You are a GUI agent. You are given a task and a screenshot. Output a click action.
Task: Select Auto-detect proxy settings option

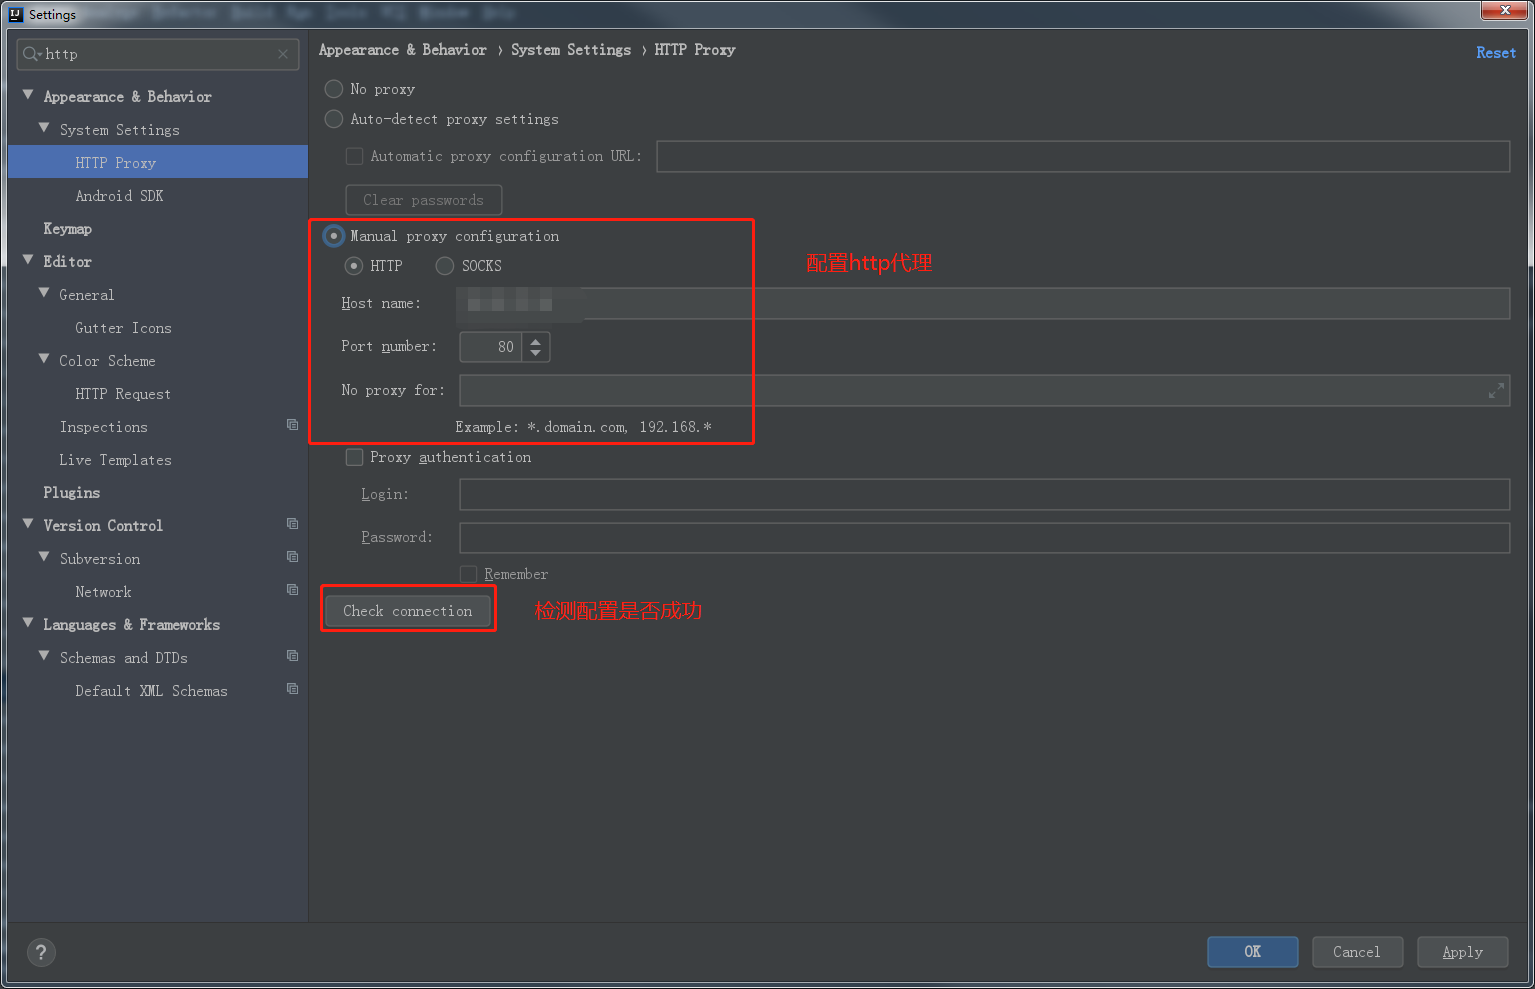(x=334, y=119)
